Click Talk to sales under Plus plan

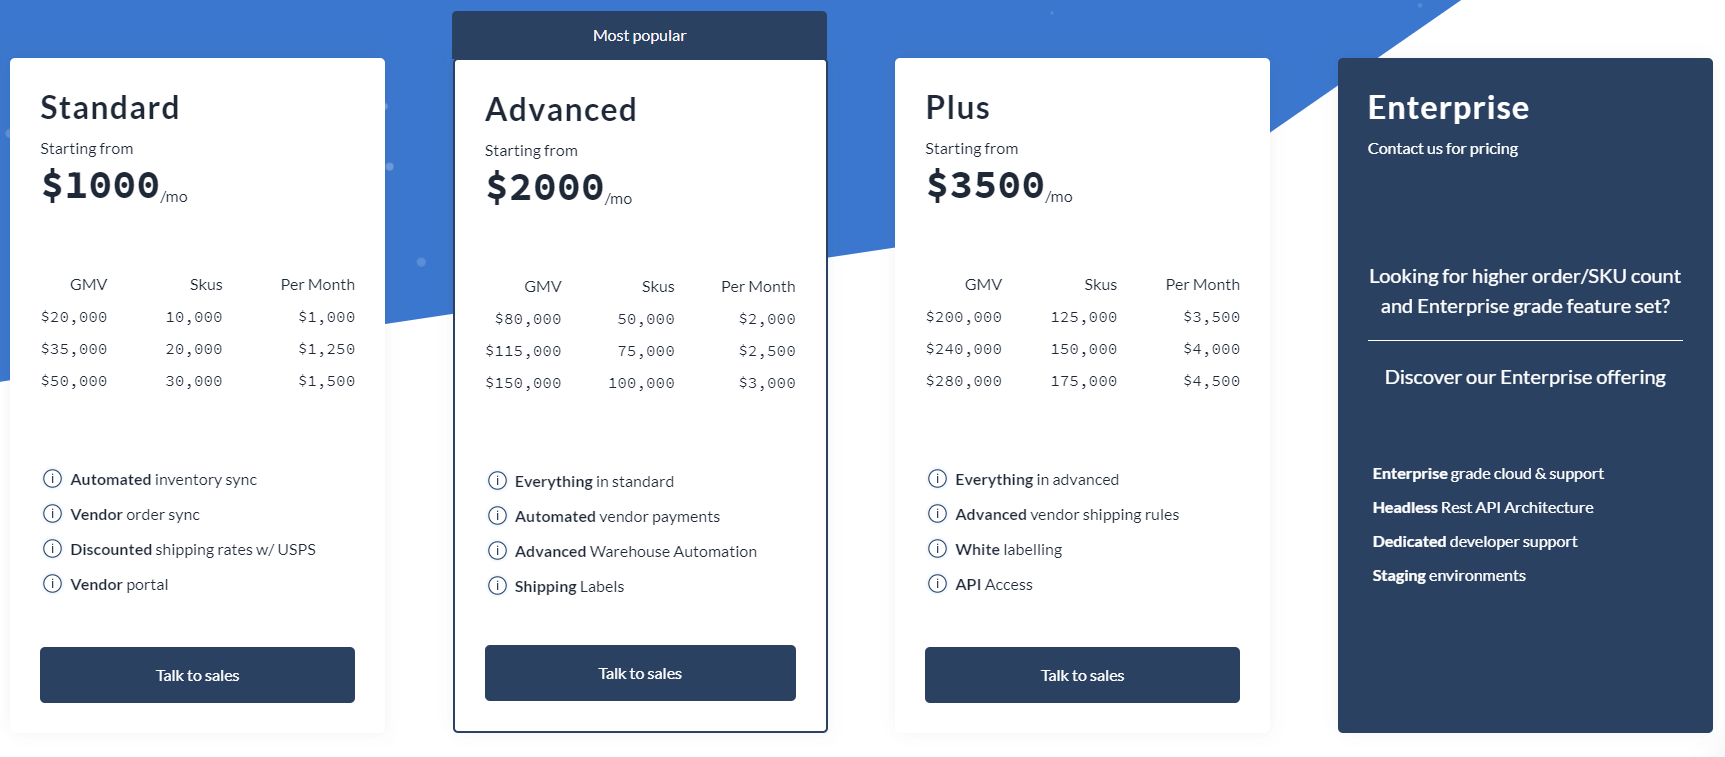[x=1082, y=675]
